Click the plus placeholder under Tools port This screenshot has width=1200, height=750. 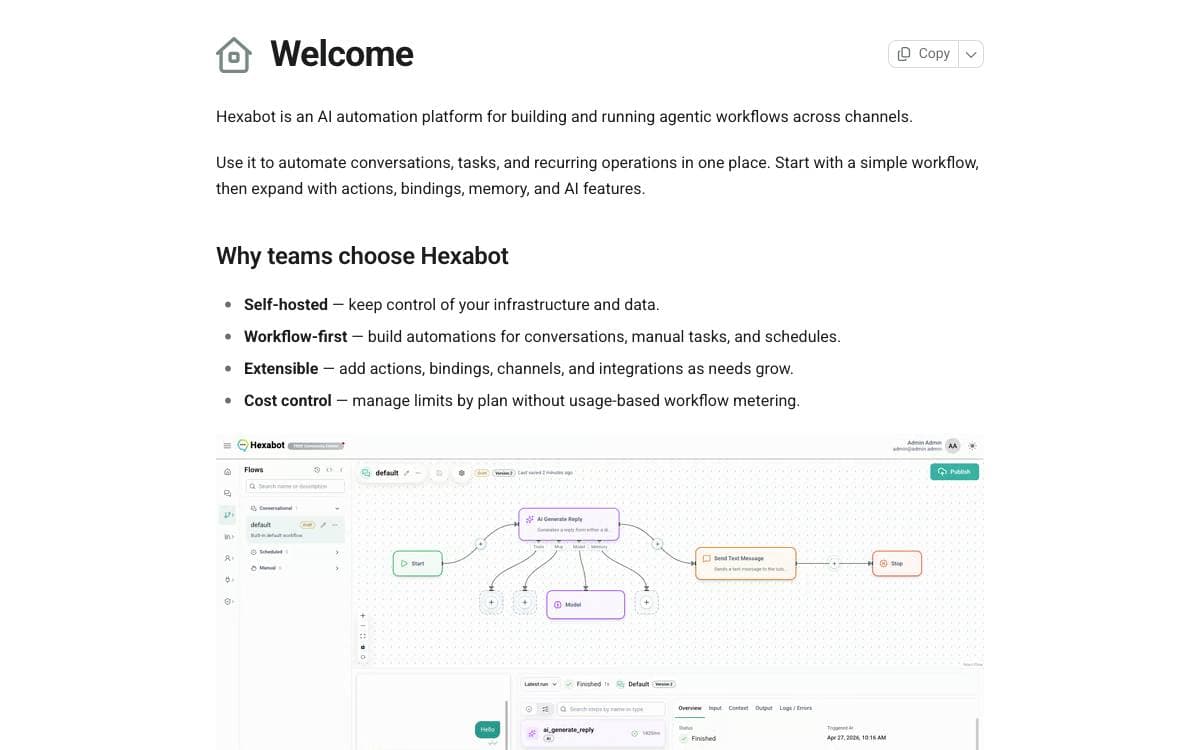point(491,602)
